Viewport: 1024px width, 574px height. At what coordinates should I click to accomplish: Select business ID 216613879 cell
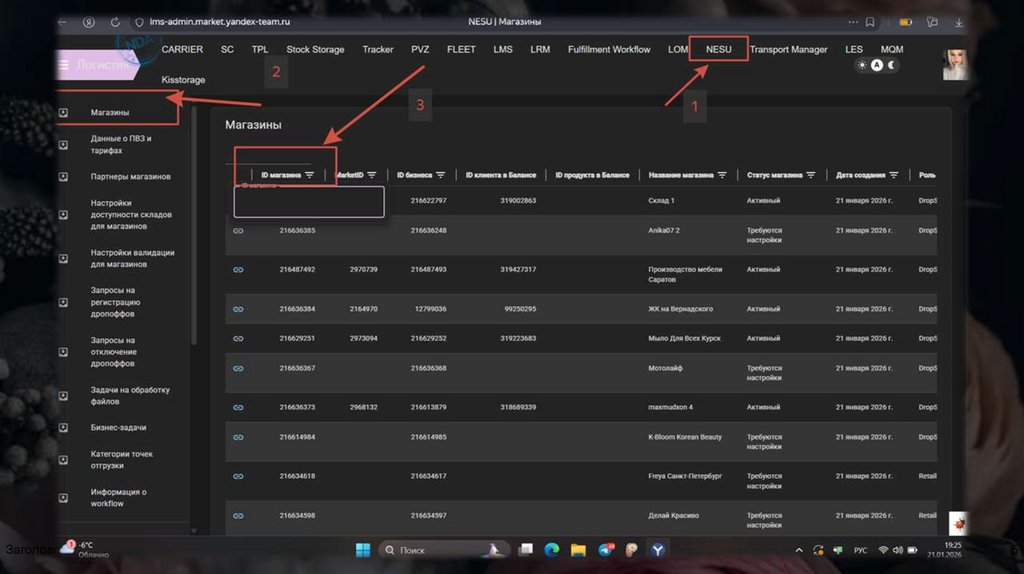(428, 407)
